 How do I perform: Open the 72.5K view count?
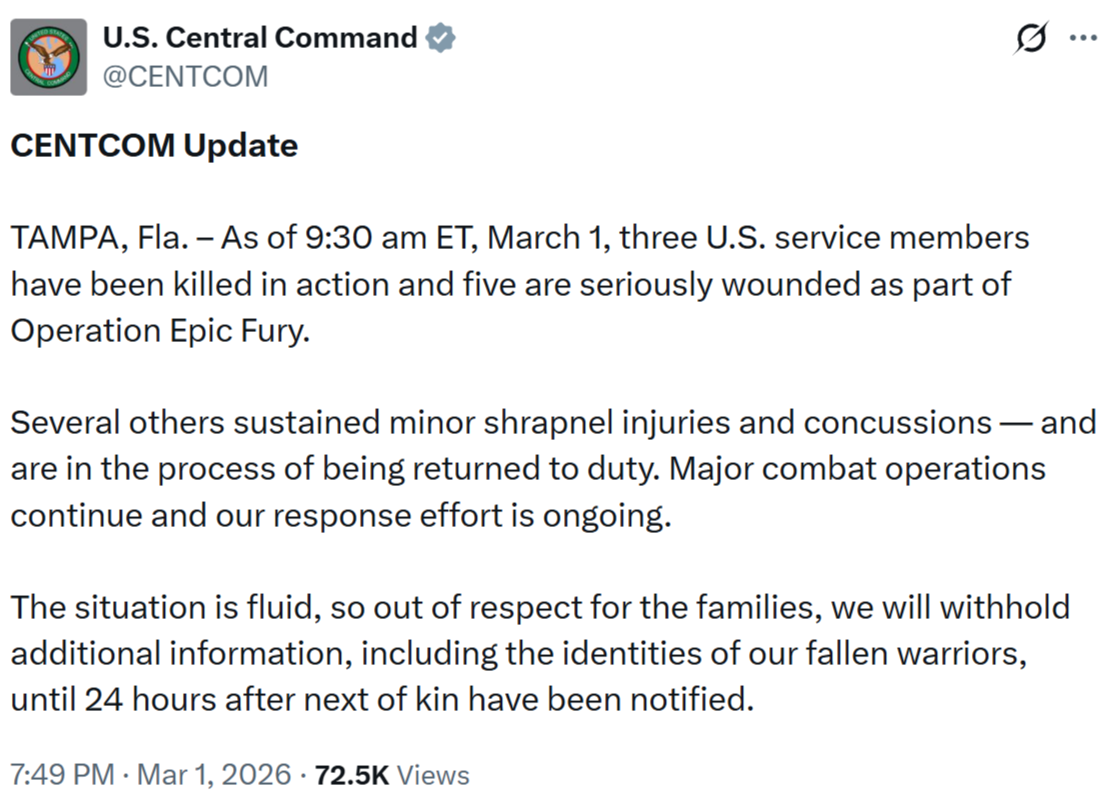351,774
